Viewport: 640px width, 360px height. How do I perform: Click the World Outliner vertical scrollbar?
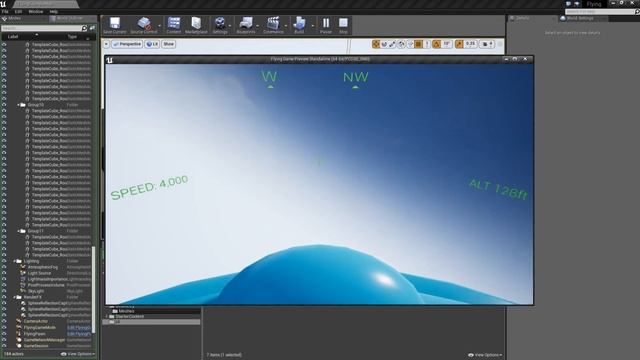click(x=93, y=289)
